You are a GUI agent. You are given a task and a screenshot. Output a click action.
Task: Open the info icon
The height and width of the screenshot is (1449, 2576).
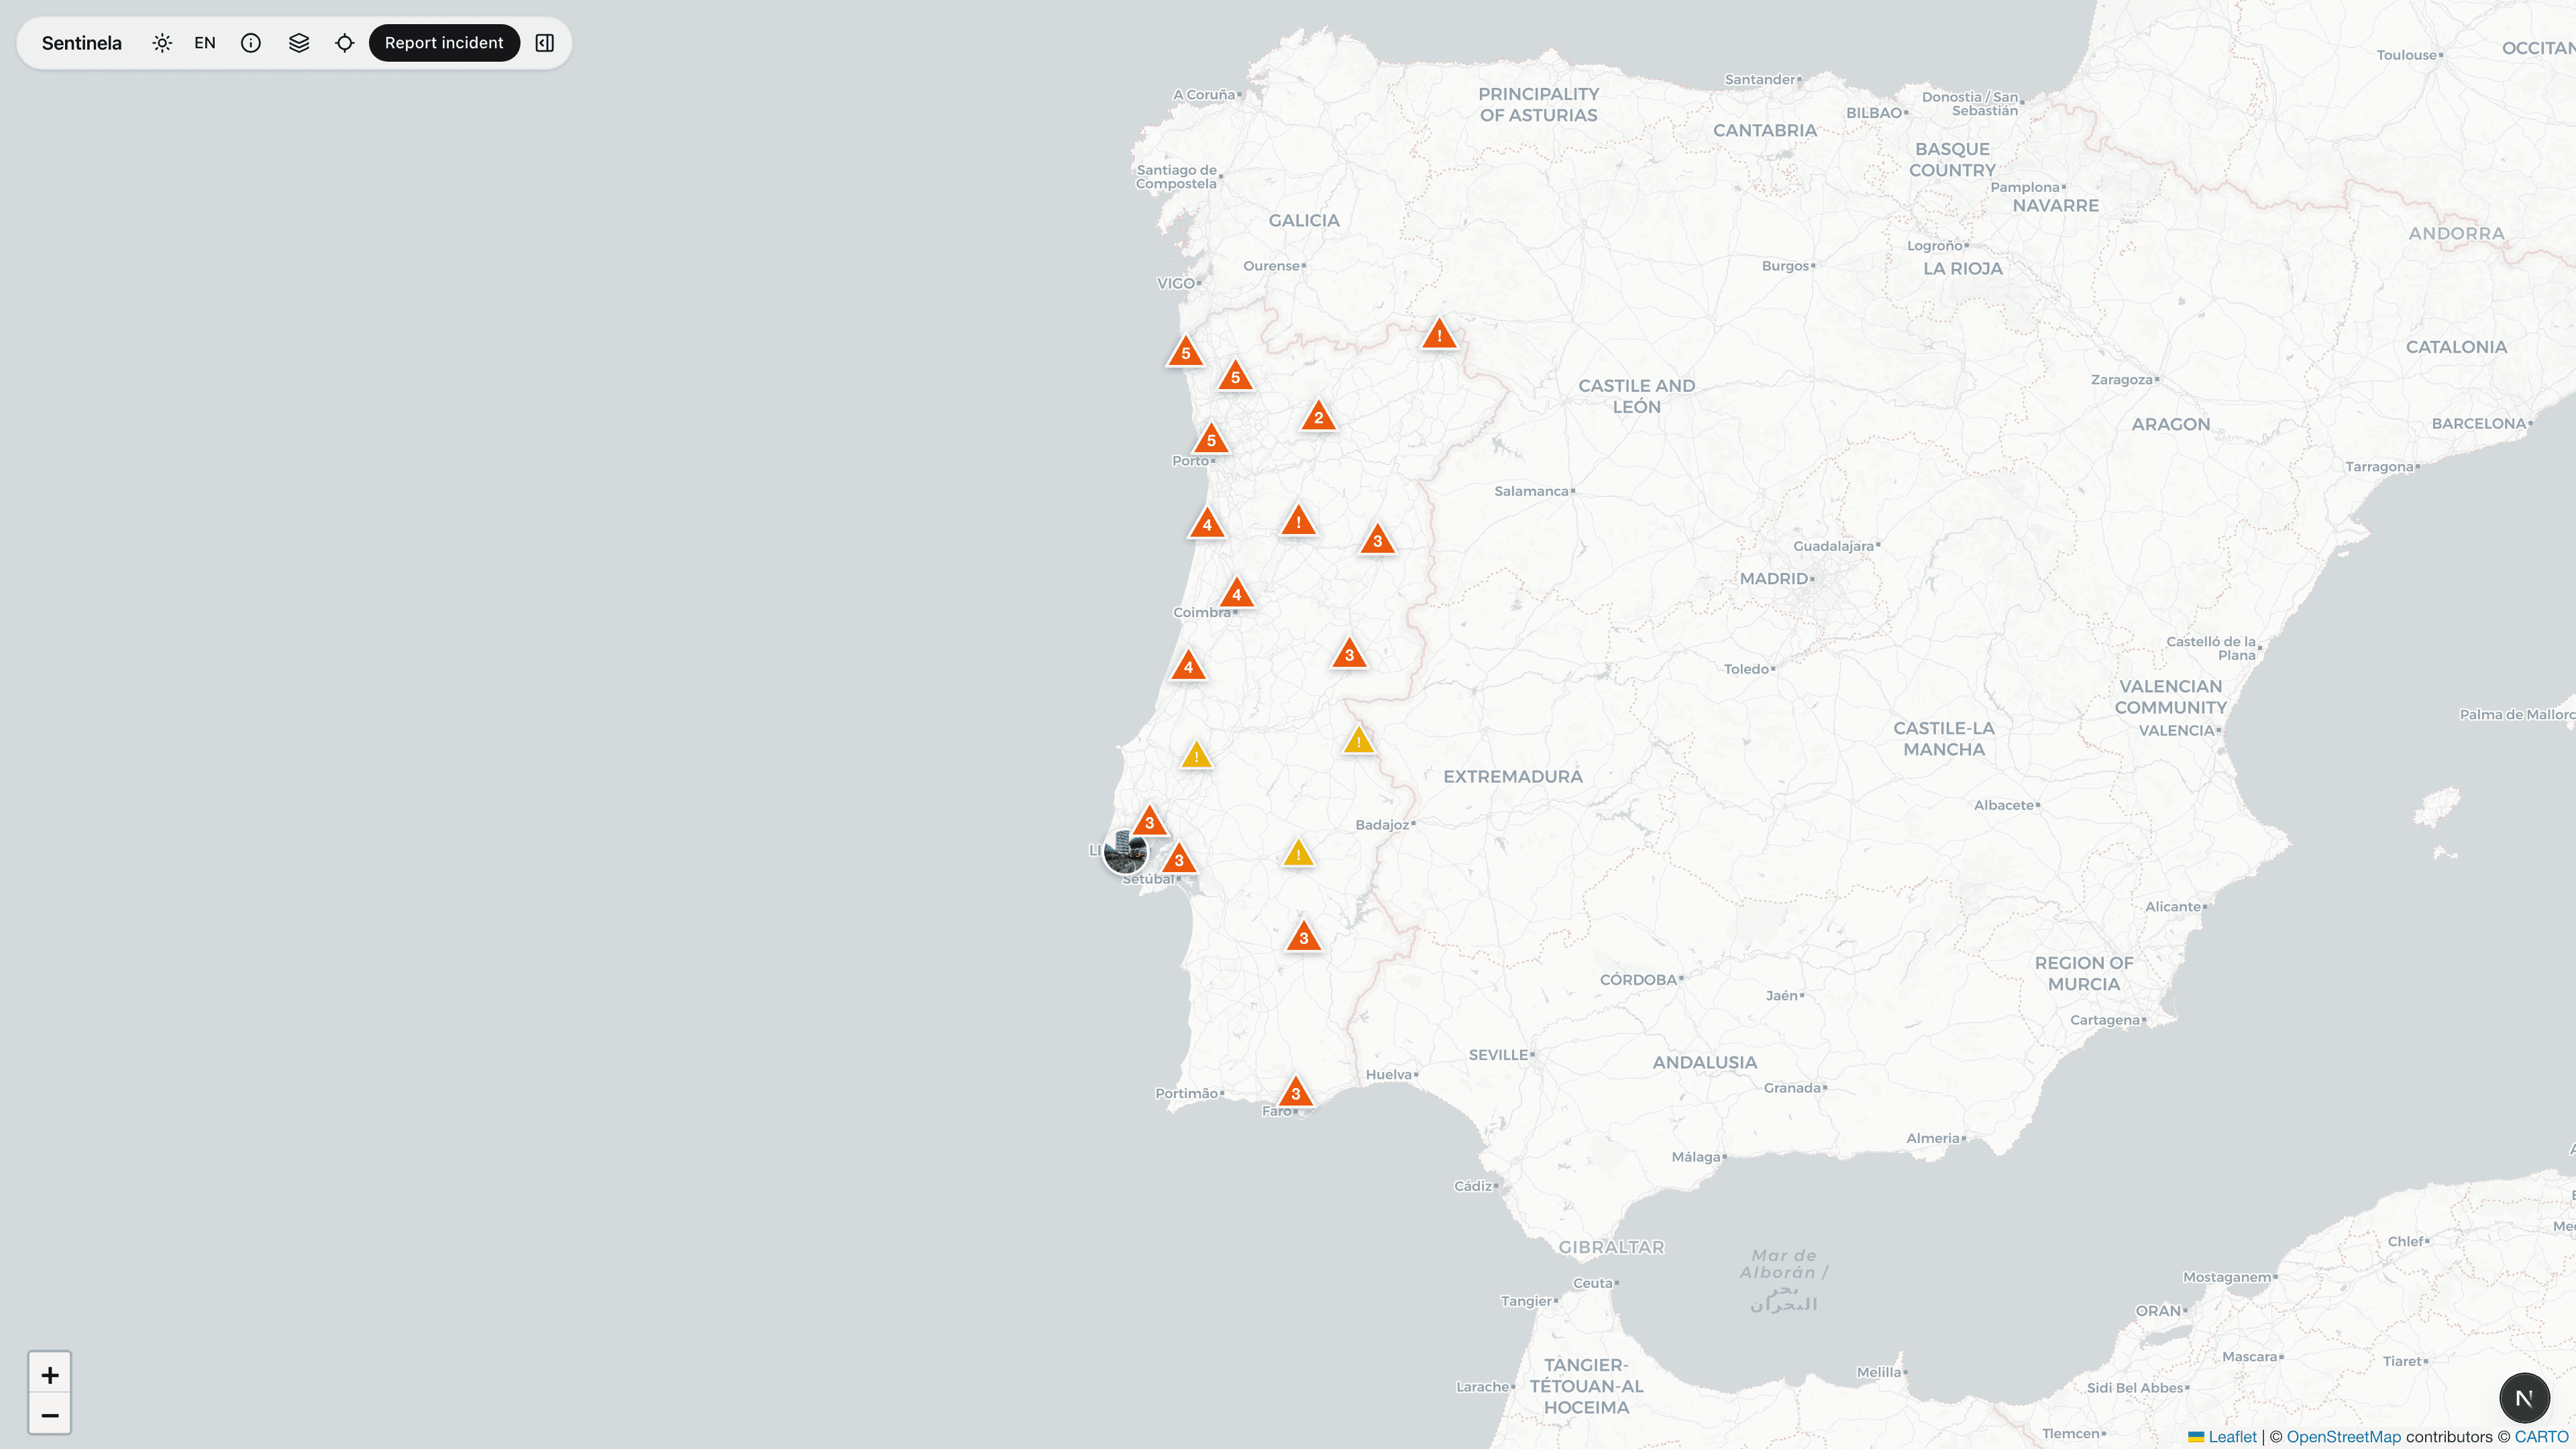tap(251, 43)
